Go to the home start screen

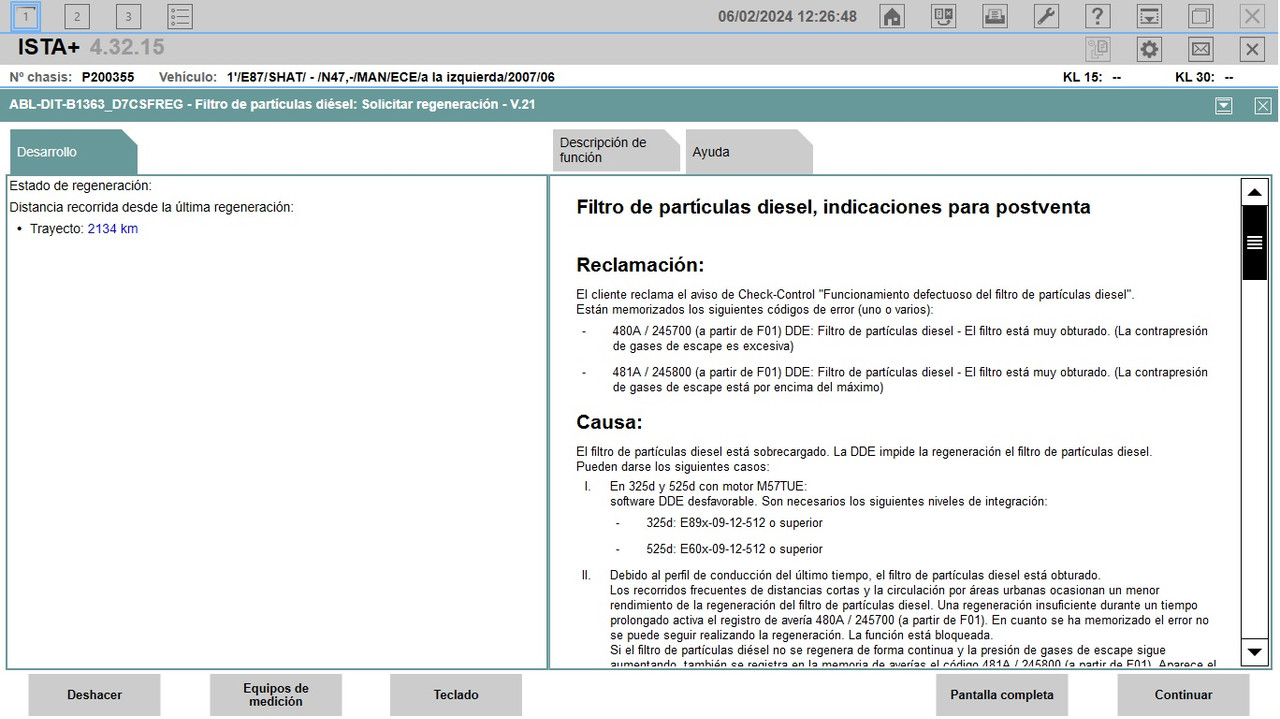[x=891, y=16]
